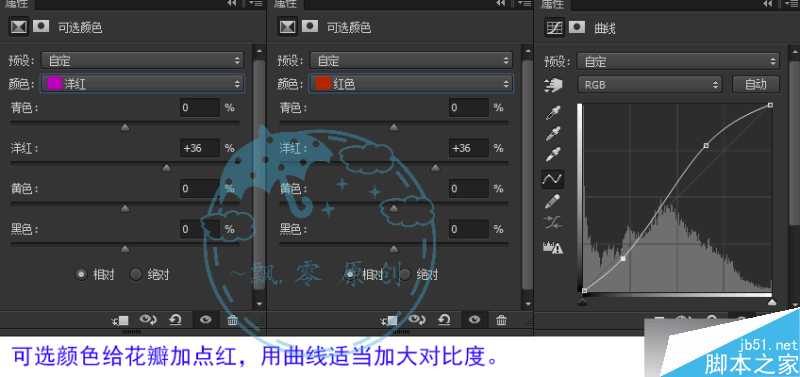Choose 绝对 radio in magenta panel
This screenshot has height=377, width=800.
click(x=136, y=274)
